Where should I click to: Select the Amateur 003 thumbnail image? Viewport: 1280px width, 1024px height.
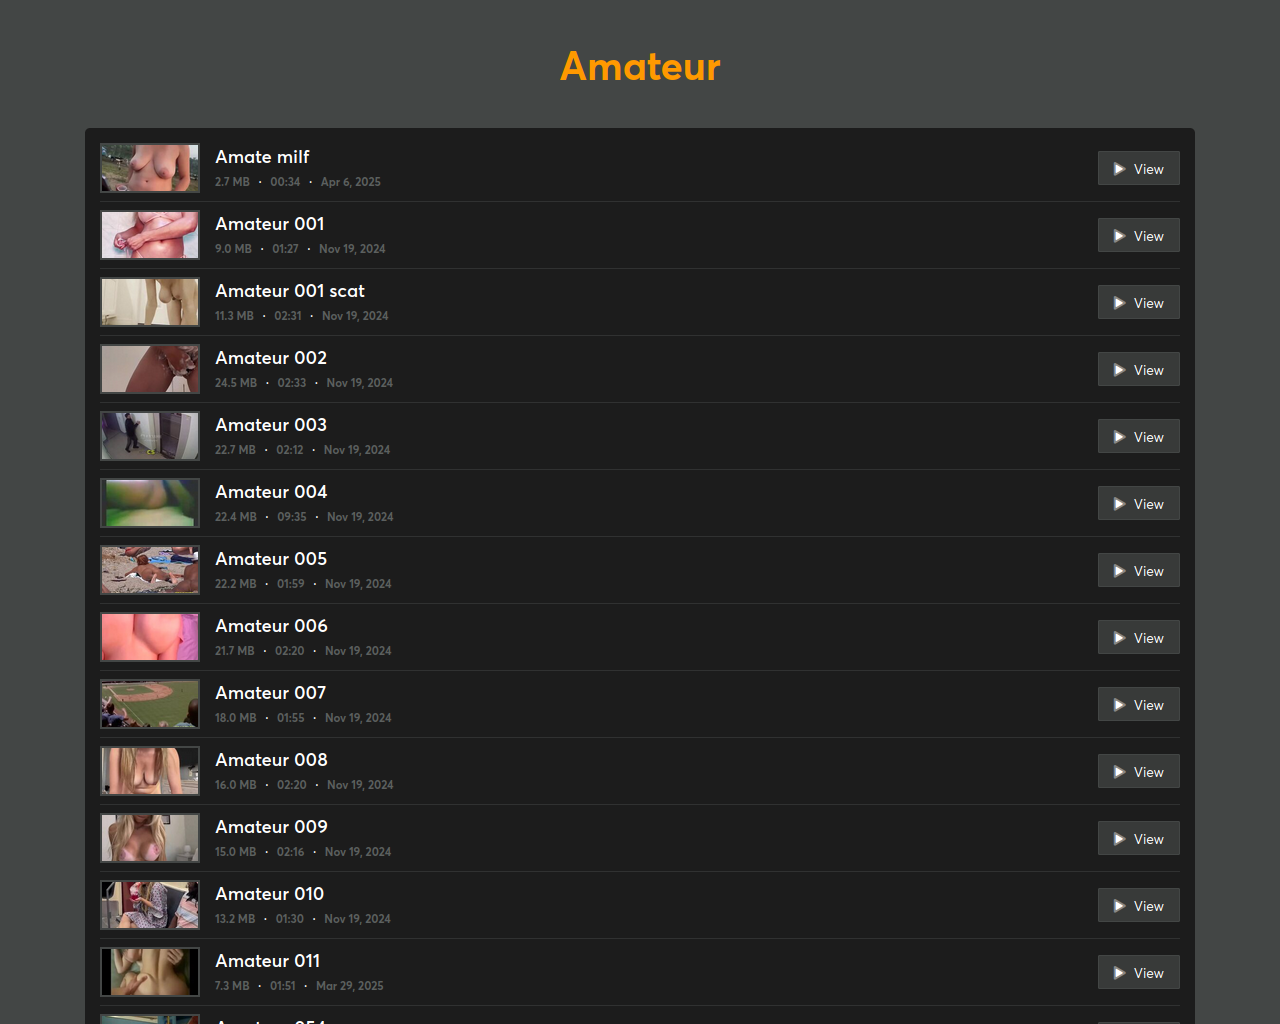point(150,436)
